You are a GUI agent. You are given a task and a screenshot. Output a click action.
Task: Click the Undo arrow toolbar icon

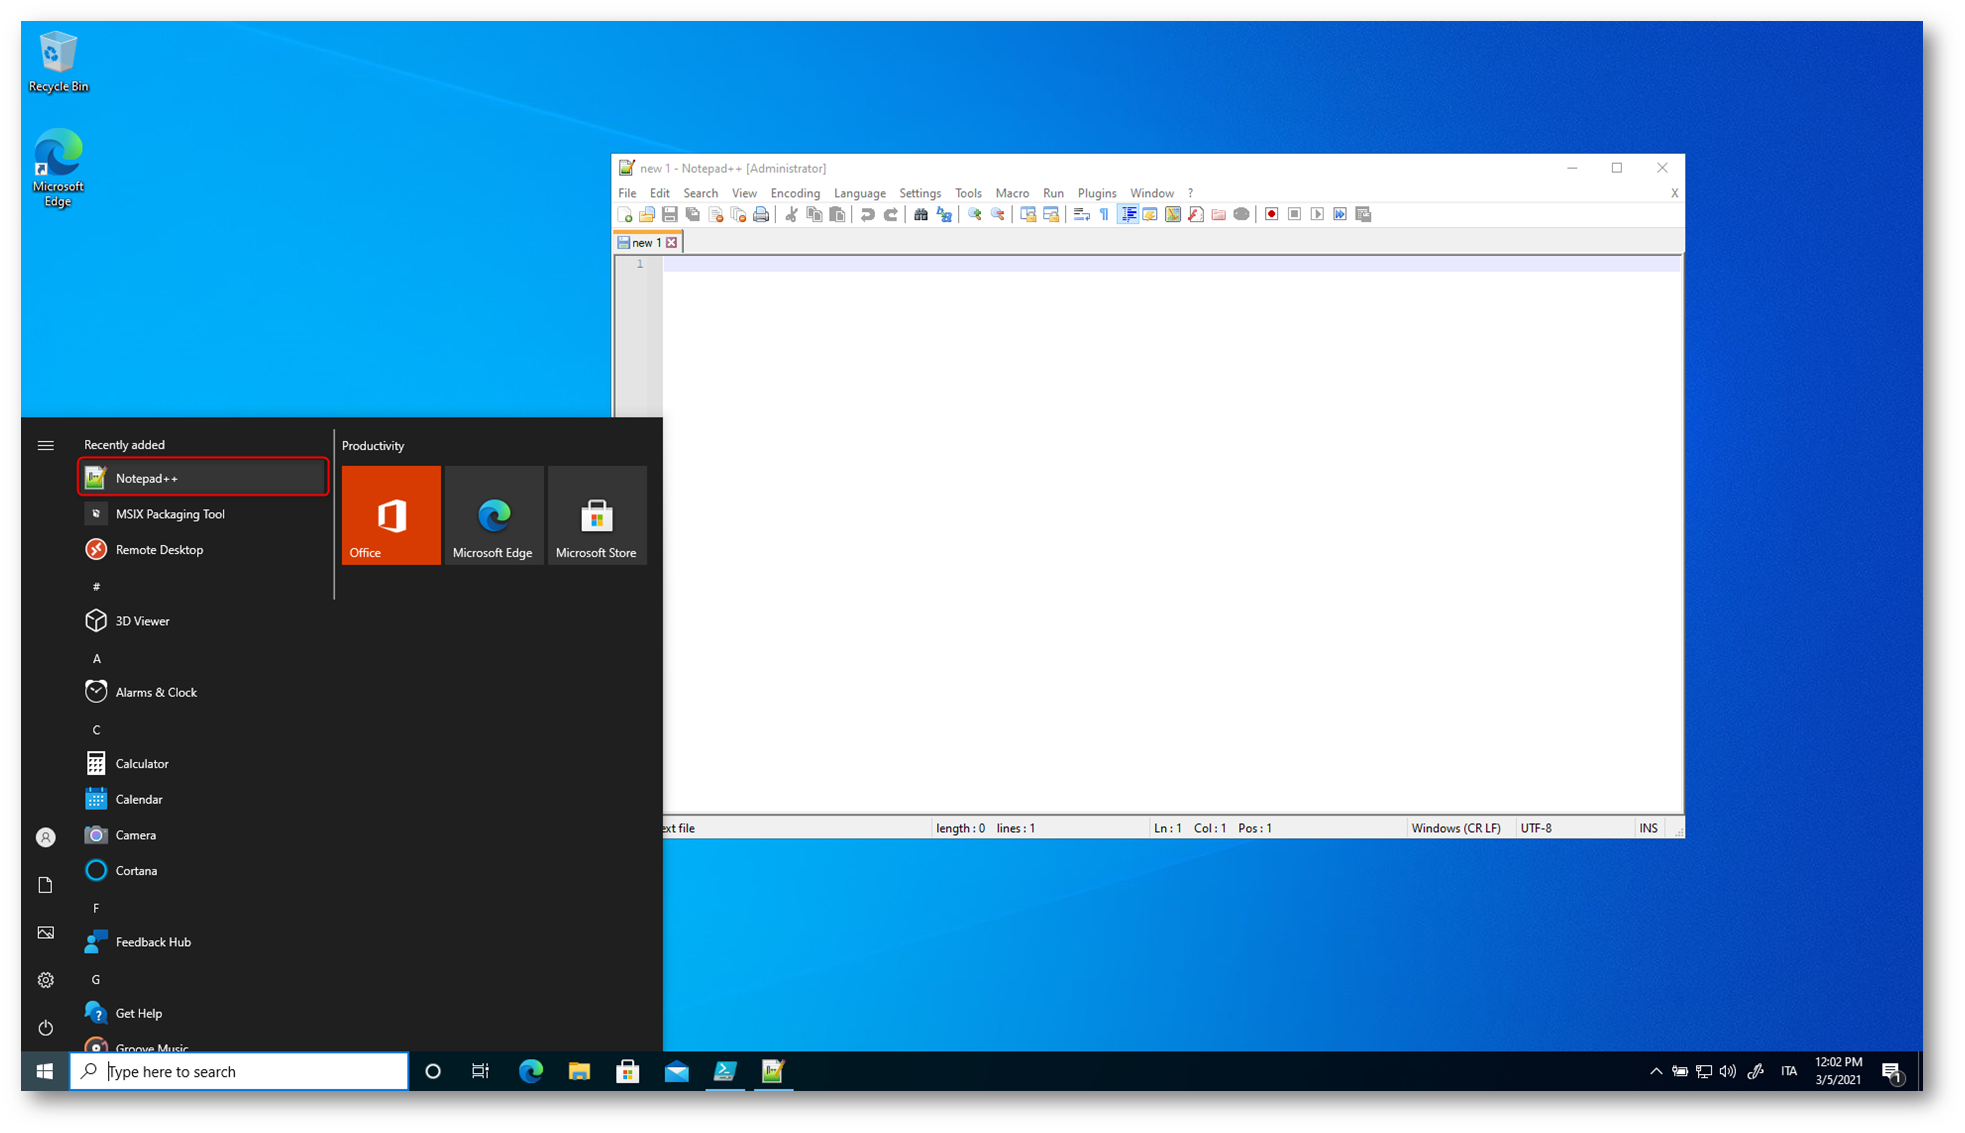pos(867,215)
